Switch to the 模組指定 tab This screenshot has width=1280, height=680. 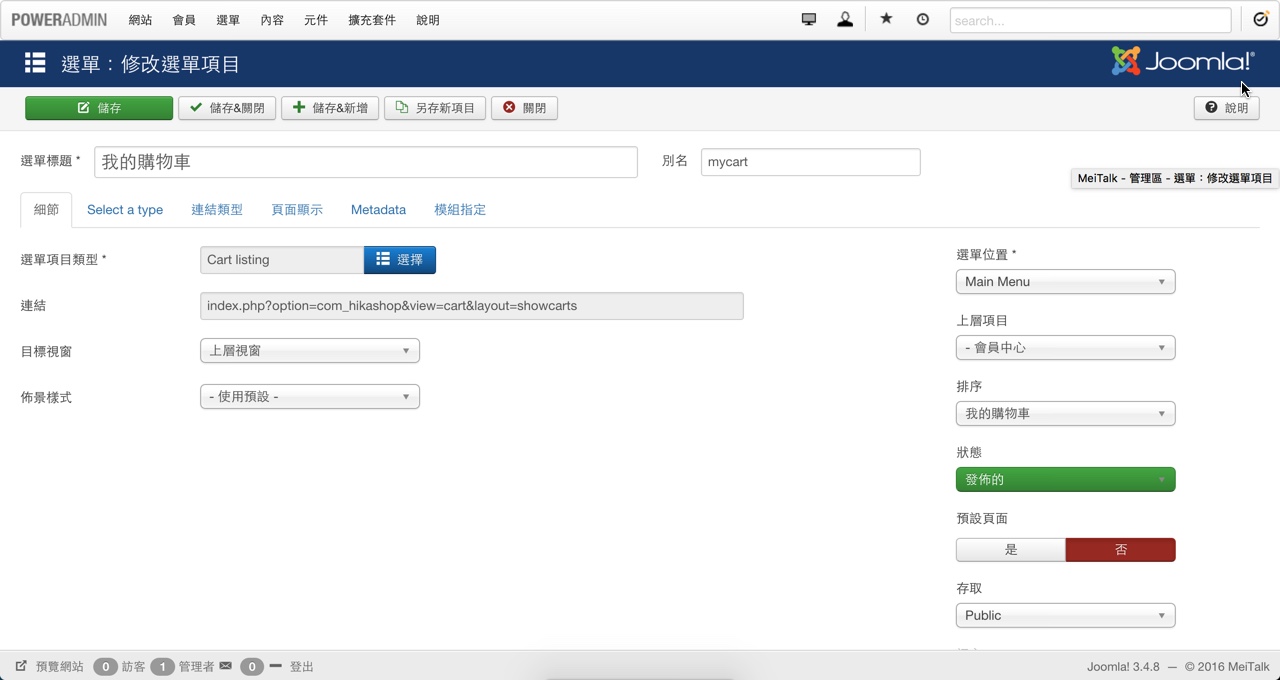[x=460, y=210]
